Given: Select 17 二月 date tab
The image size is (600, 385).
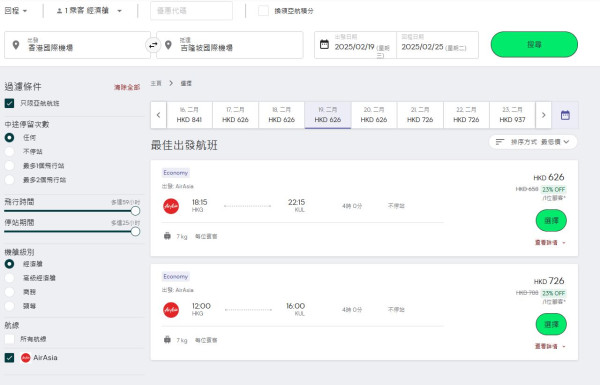Looking at the screenshot, I should point(235,115).
